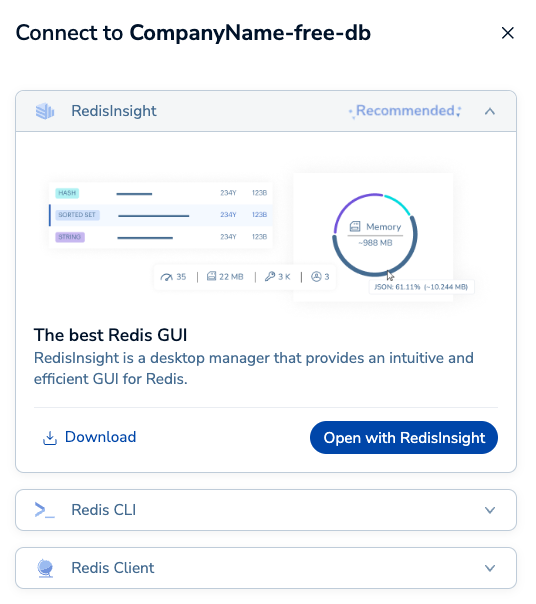Screen dimensions: 536x604
Task: Expand the Redis CLI section chevron
Action: click(490, 510)
